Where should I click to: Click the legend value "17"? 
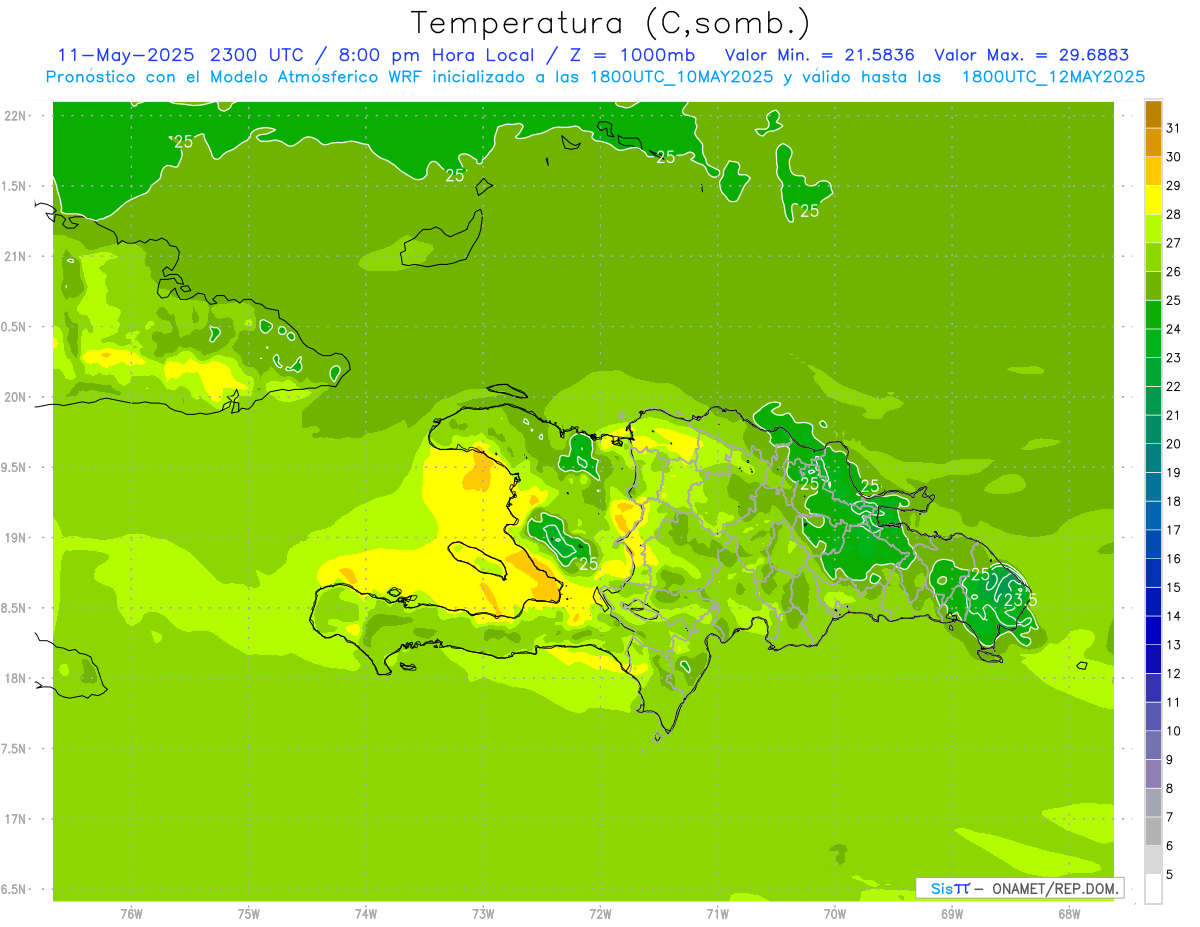tap(1173, 530)
